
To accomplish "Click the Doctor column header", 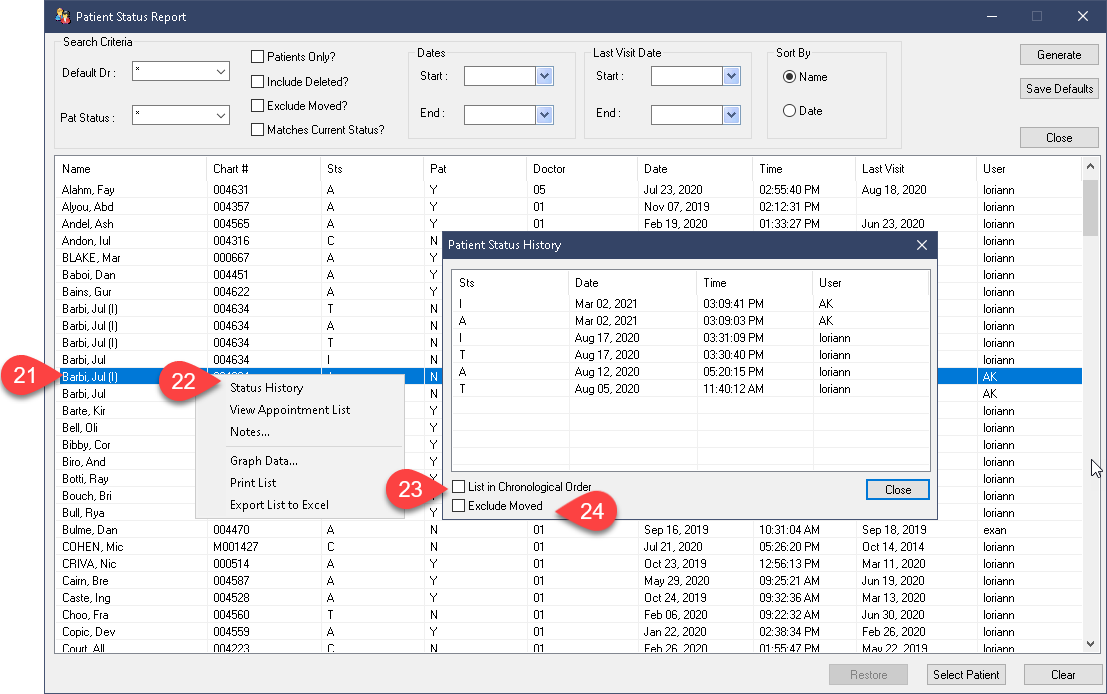I will click(582, 169).
